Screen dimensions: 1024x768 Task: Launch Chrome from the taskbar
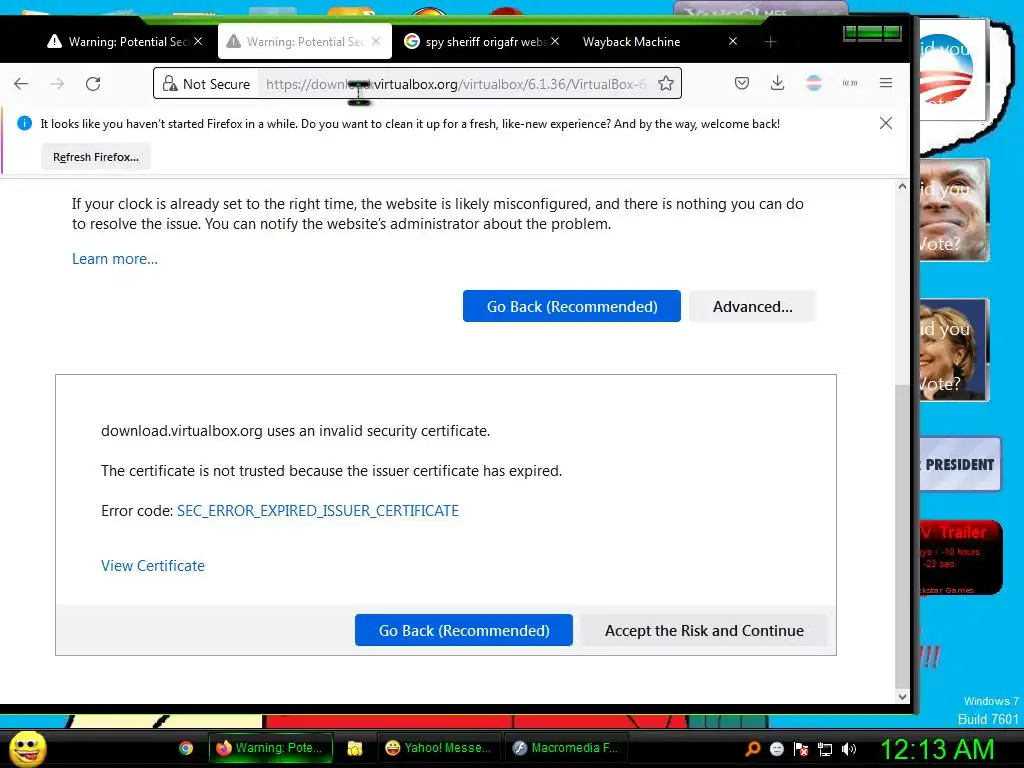click(186, 748)
